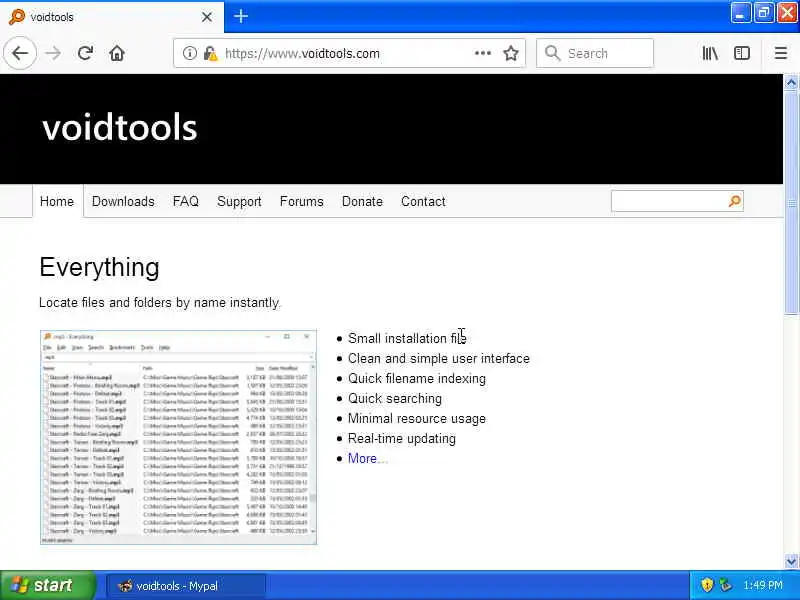Click the Everything heading text
800x600 pixels.
tap(99, 267)
